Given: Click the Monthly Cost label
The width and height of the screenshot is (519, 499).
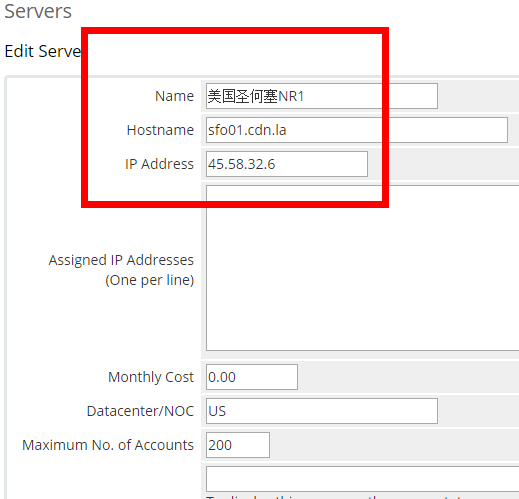Looking at the screenshot, I should (x=151, y=377).
